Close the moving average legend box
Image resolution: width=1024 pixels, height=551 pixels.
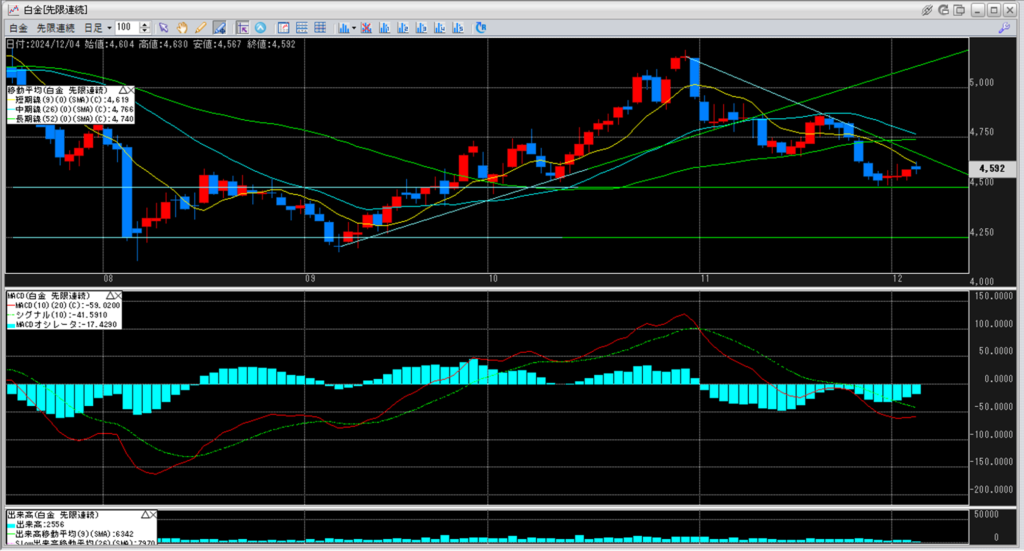coord(133,90)
